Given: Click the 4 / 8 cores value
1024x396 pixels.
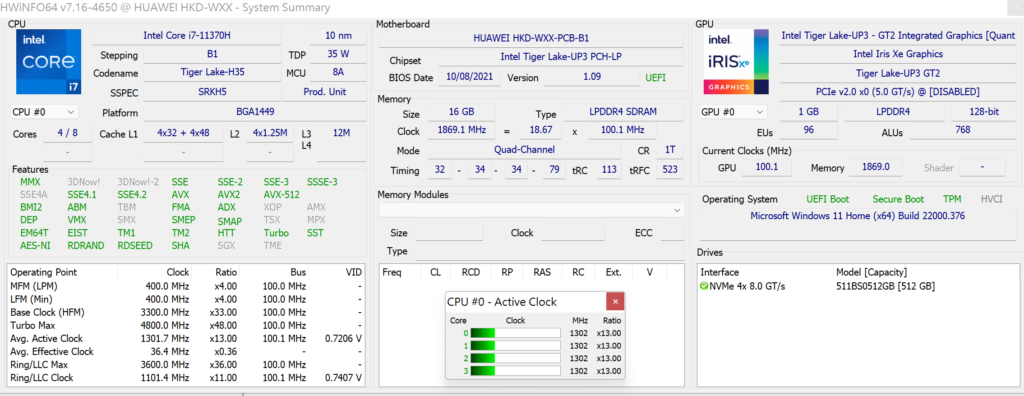Looking at the screenshot, I should 67,133.
